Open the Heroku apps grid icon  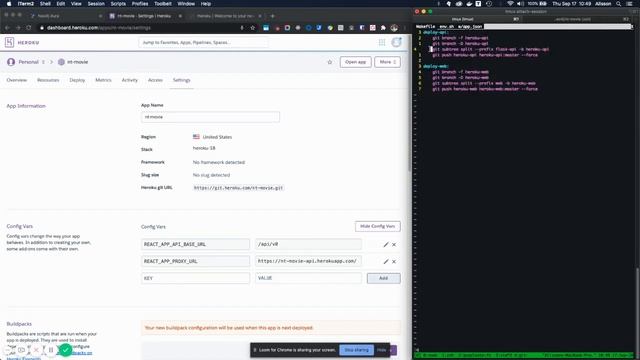(x=382, y=42)
